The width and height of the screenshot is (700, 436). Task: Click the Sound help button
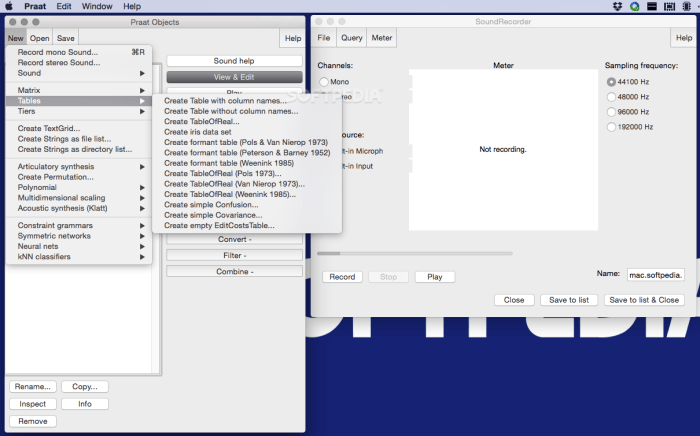[234, 61]
